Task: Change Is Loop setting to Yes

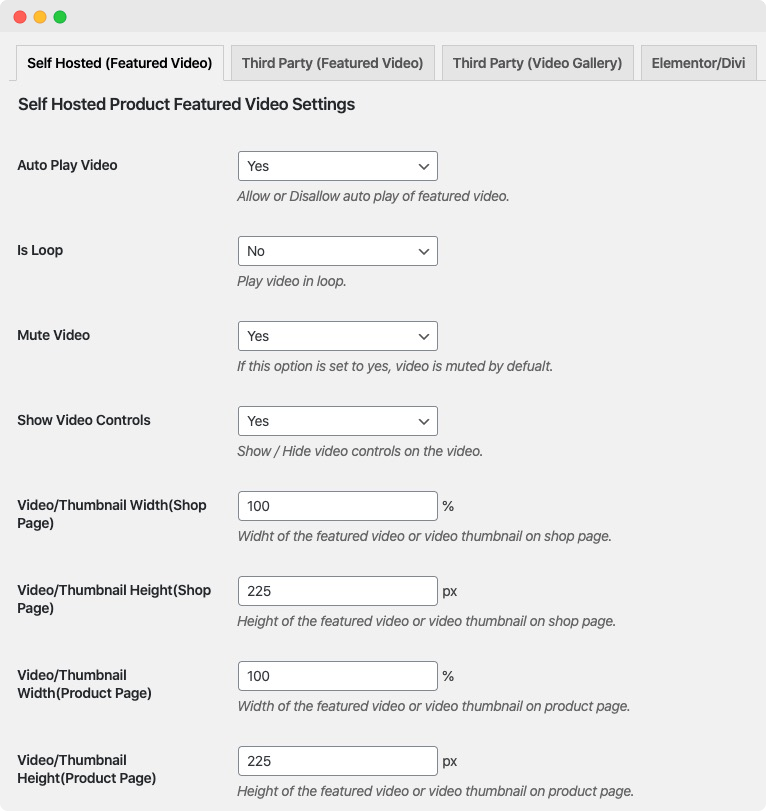Action: coord(337,251)
